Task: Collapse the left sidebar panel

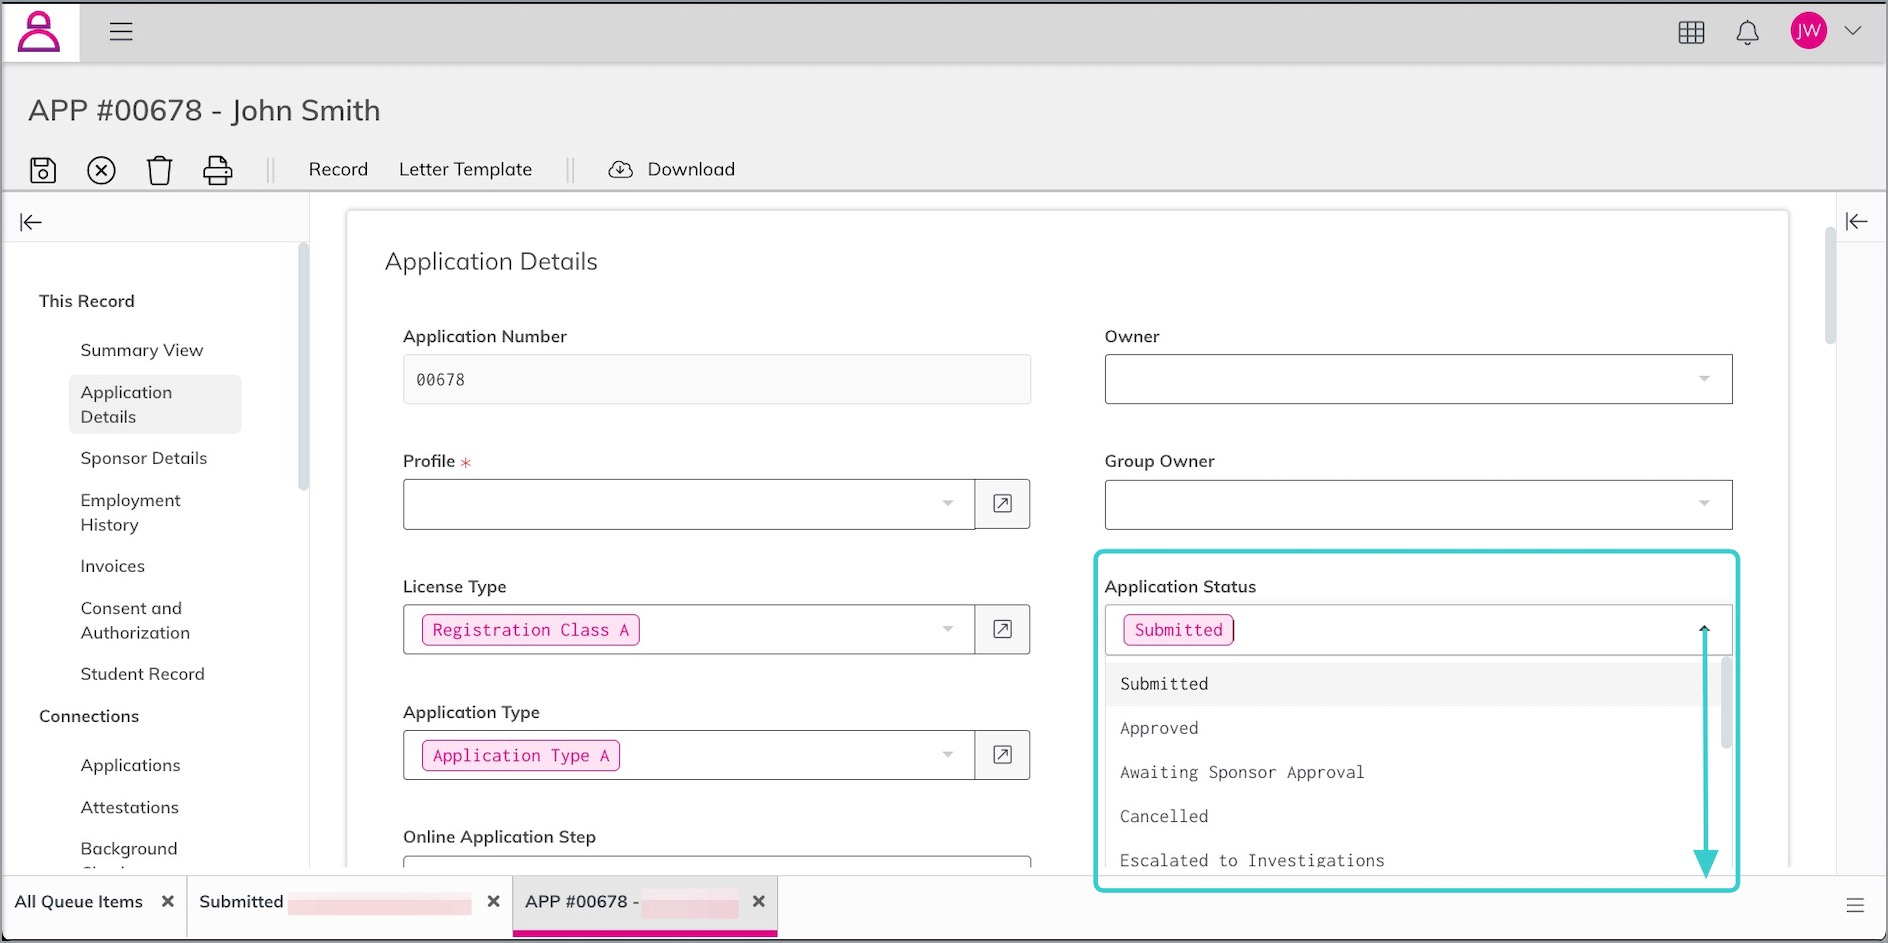Action: click(31, 222)
